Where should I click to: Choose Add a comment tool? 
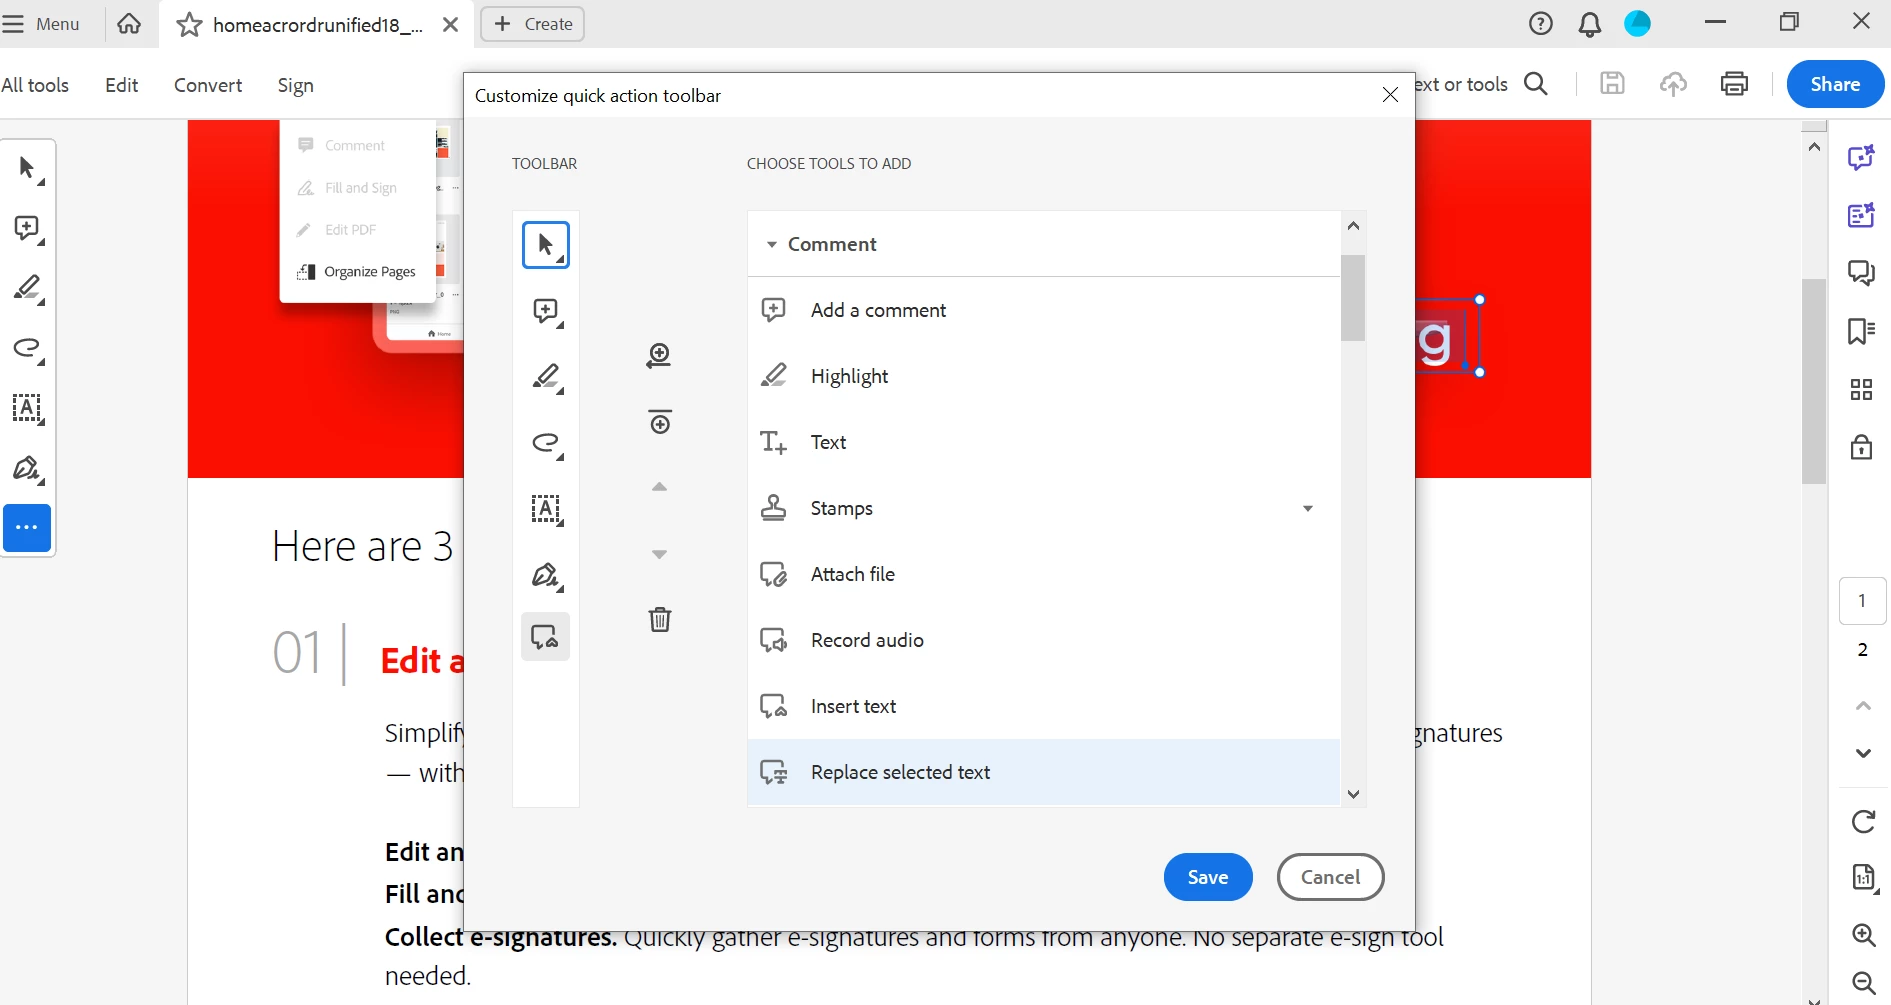tap(1043, 310)
